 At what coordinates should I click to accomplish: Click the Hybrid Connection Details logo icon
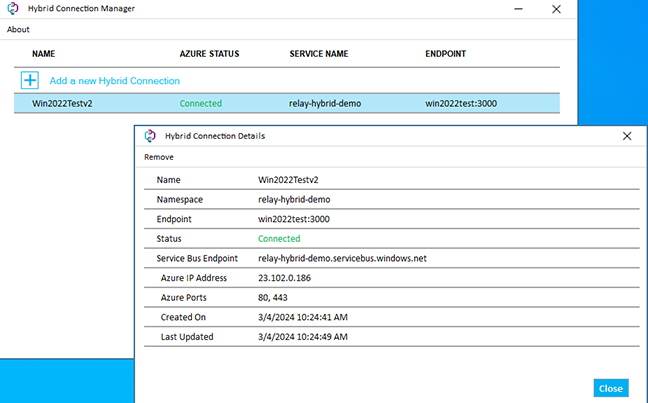[x=150, y=136]
